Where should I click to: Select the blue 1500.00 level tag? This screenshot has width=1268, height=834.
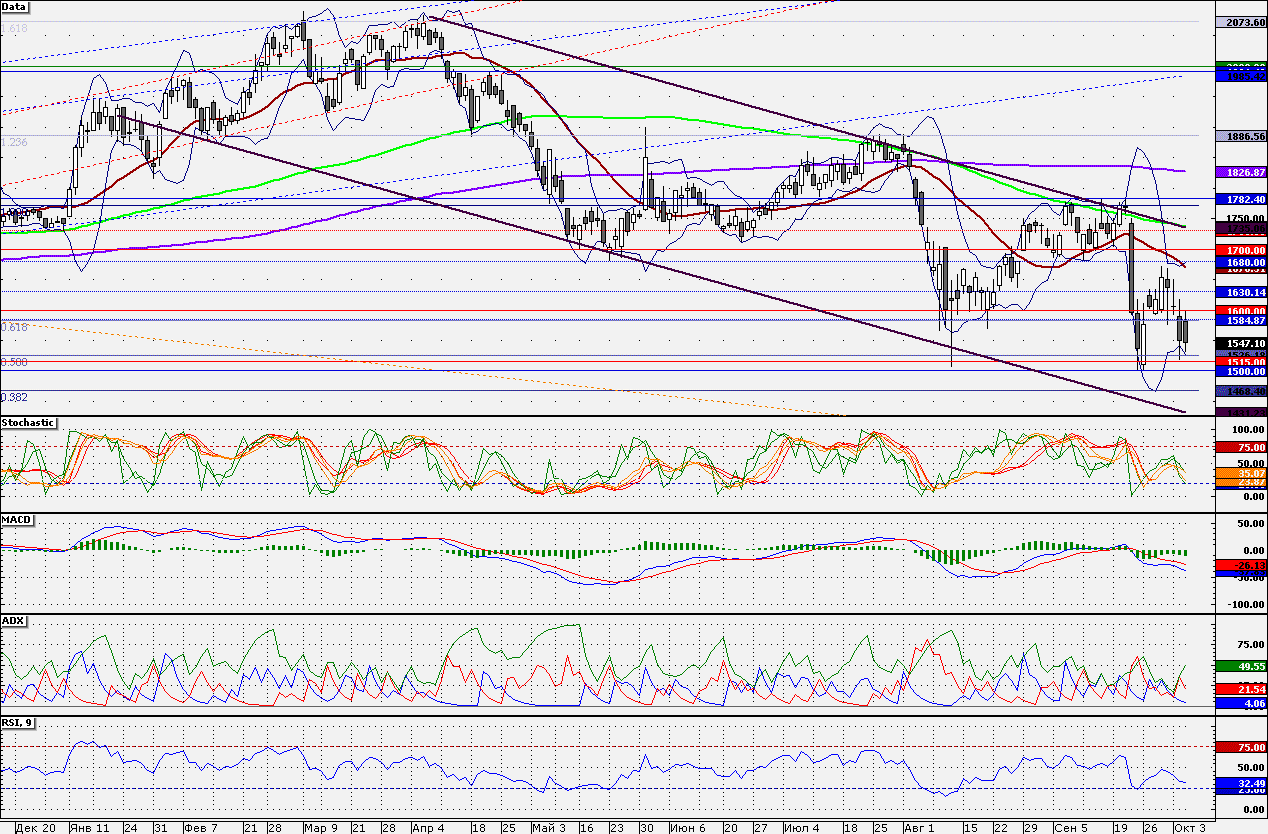[1239, 370]
